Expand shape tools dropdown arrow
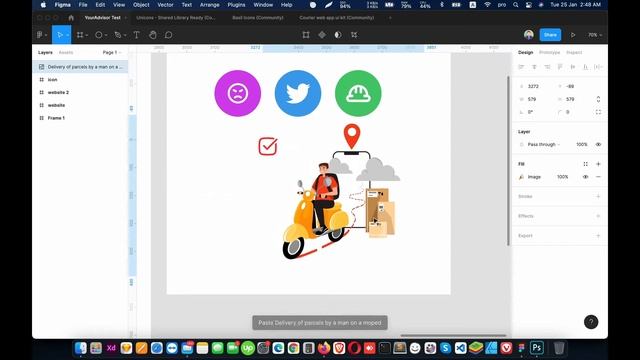This screenshot has width=640, height=360. (x=106, y=36)
